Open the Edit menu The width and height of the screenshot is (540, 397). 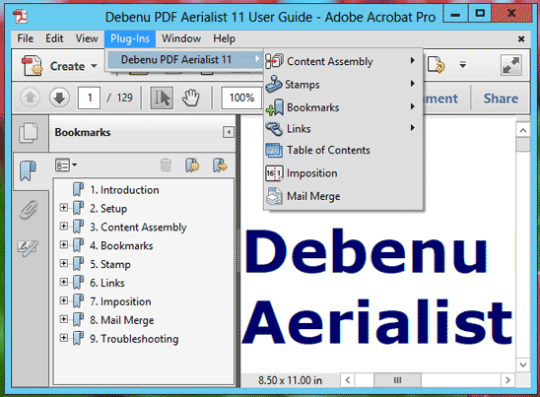(54, 39)
